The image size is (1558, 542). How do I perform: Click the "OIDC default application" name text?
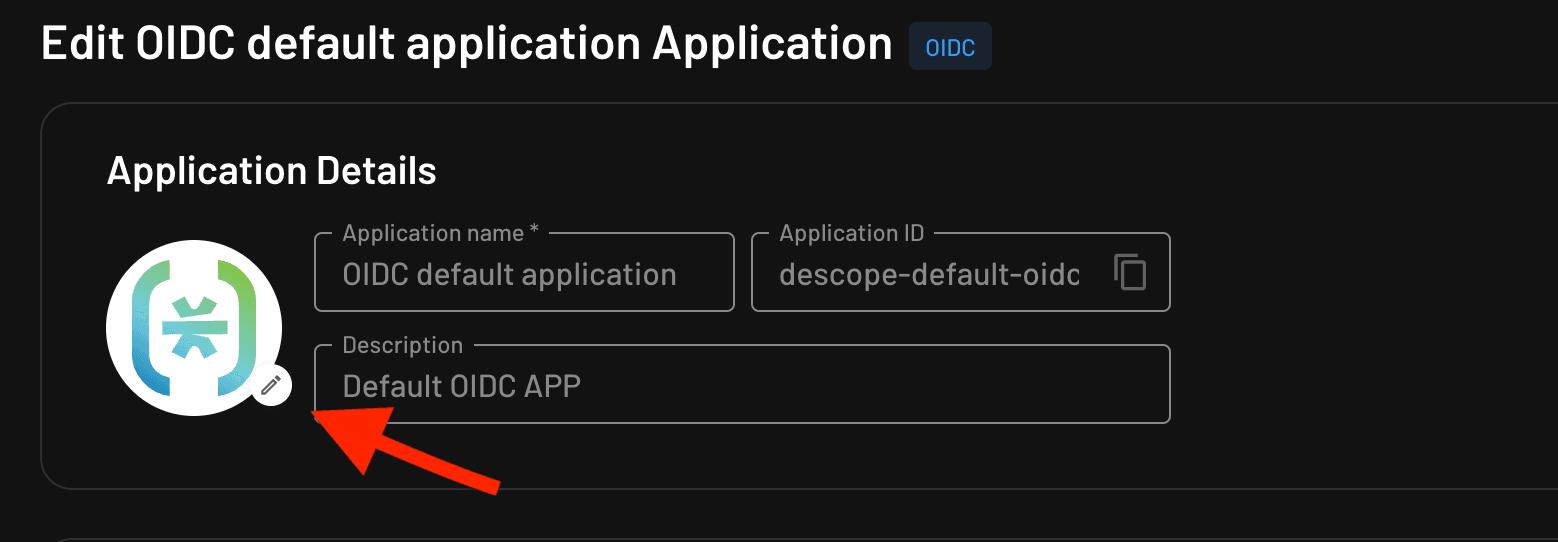click(x=509, y=274)
